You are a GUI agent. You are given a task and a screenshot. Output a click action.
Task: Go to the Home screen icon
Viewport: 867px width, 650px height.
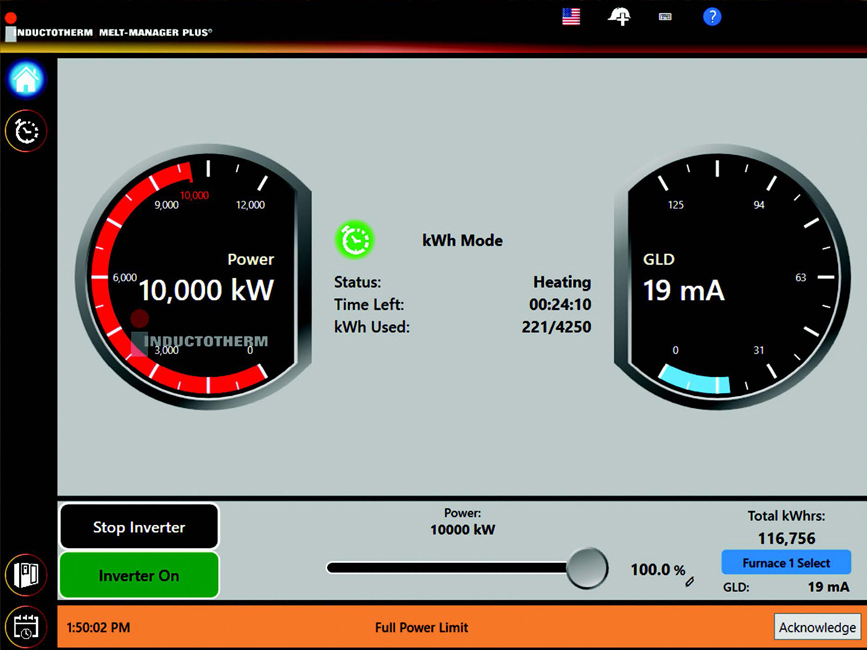coord(26,80)
